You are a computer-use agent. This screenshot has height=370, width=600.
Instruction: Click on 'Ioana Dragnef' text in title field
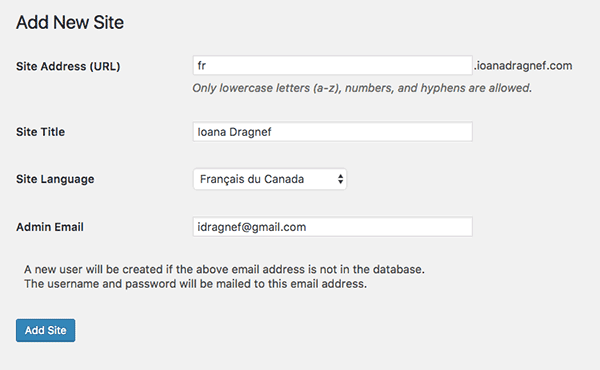(234, 132)
